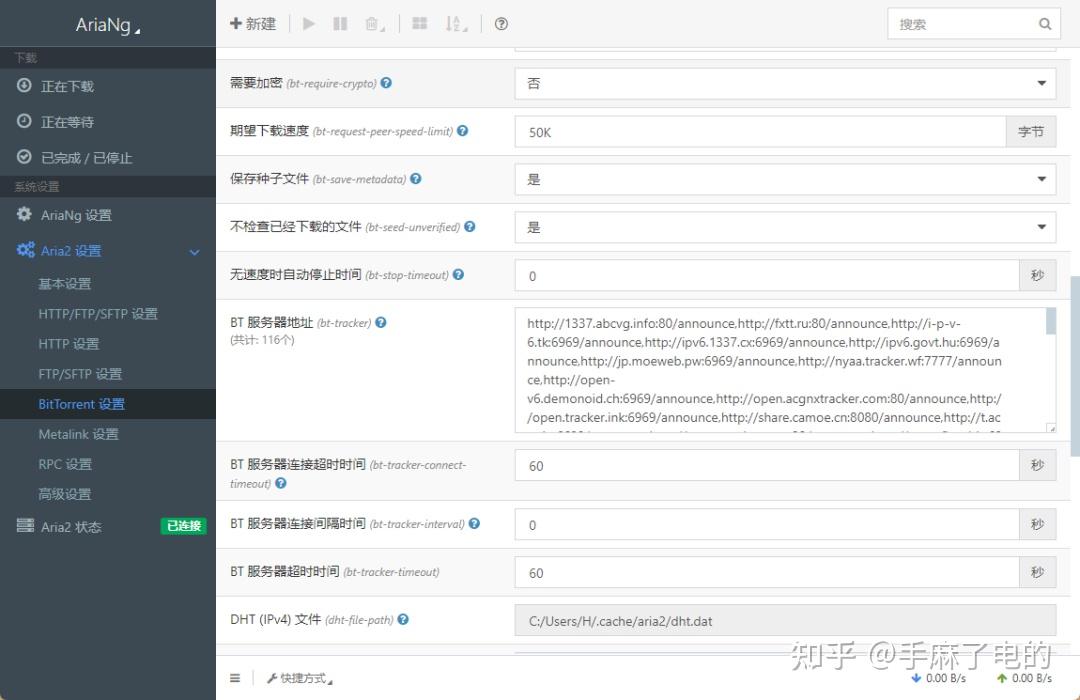
Task: Click the download speed indicator
Action: 938,678
